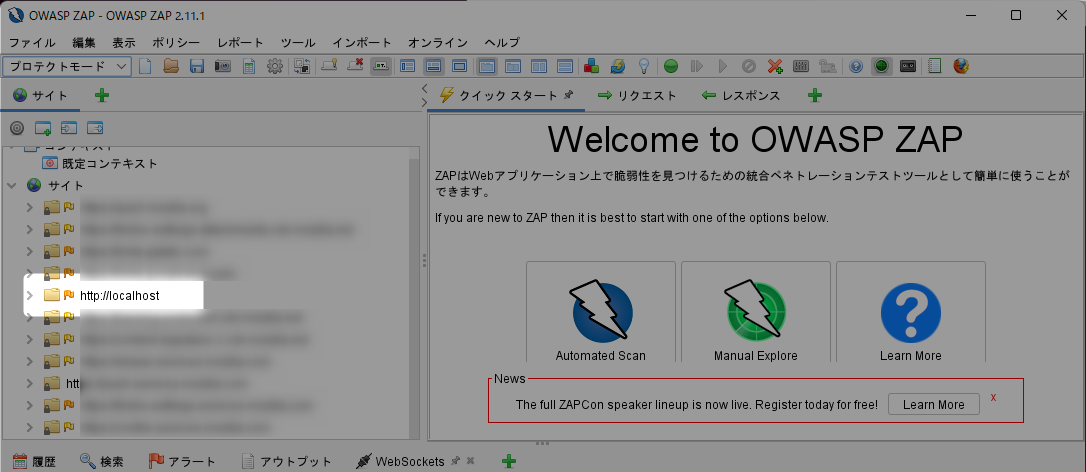1086x472 pixels.
Task: Click the tab icon with red X
Action: (x=355, y=67)
